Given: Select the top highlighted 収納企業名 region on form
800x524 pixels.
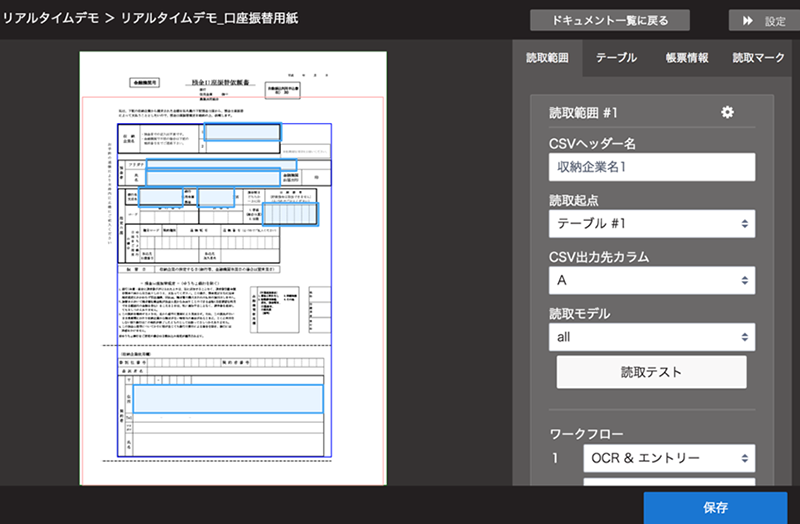Looking at the screenshot, I should pos(241,131).
